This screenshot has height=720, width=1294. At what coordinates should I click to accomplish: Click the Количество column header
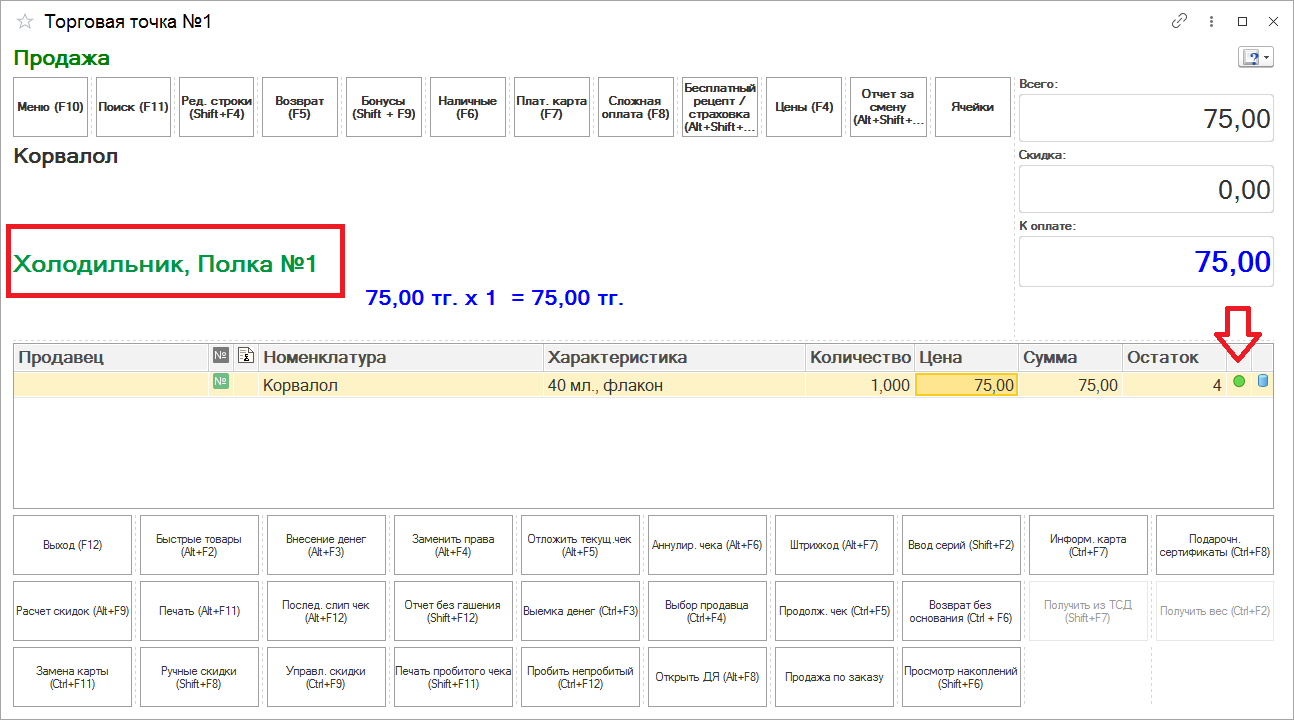859,357
